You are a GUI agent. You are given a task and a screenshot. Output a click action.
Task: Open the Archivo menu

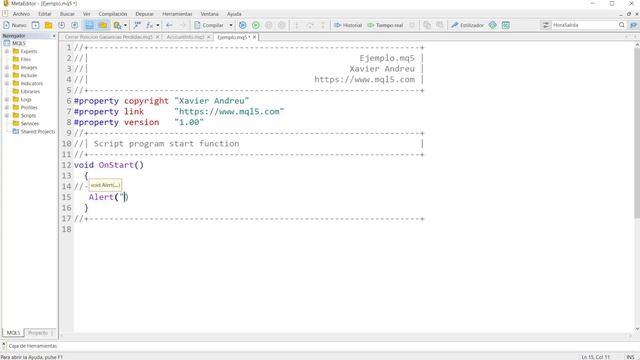click(x=21, y=14)
